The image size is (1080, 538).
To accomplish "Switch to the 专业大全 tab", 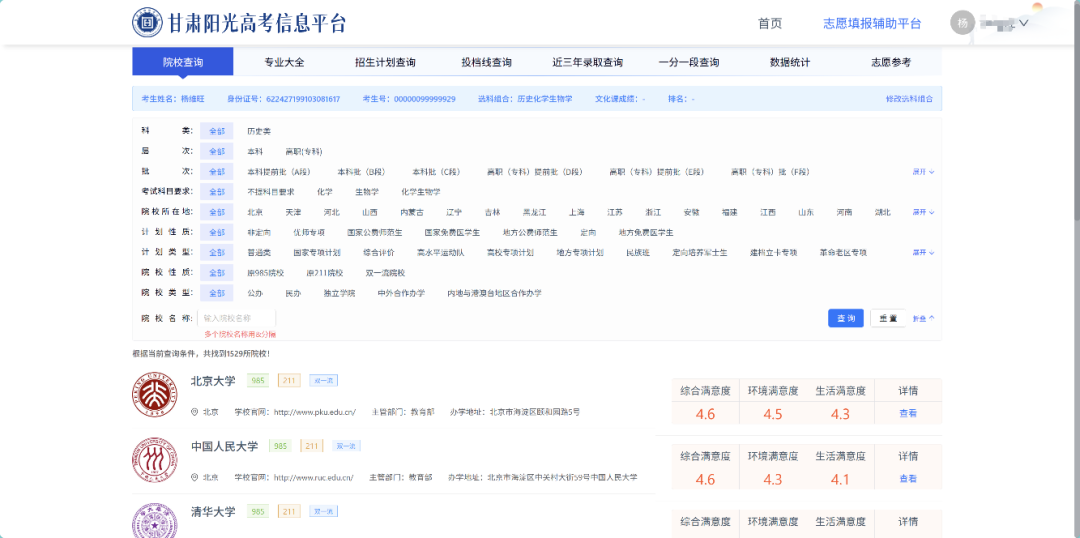I will point(284,62).
